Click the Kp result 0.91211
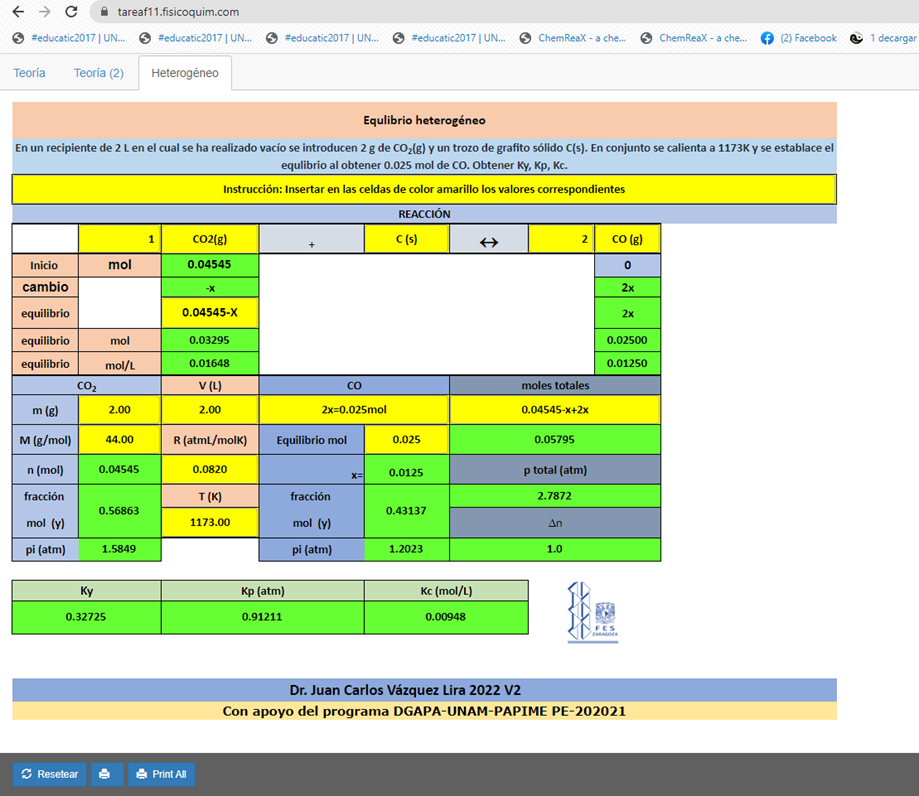919x796 pixels. pos(263,617)
